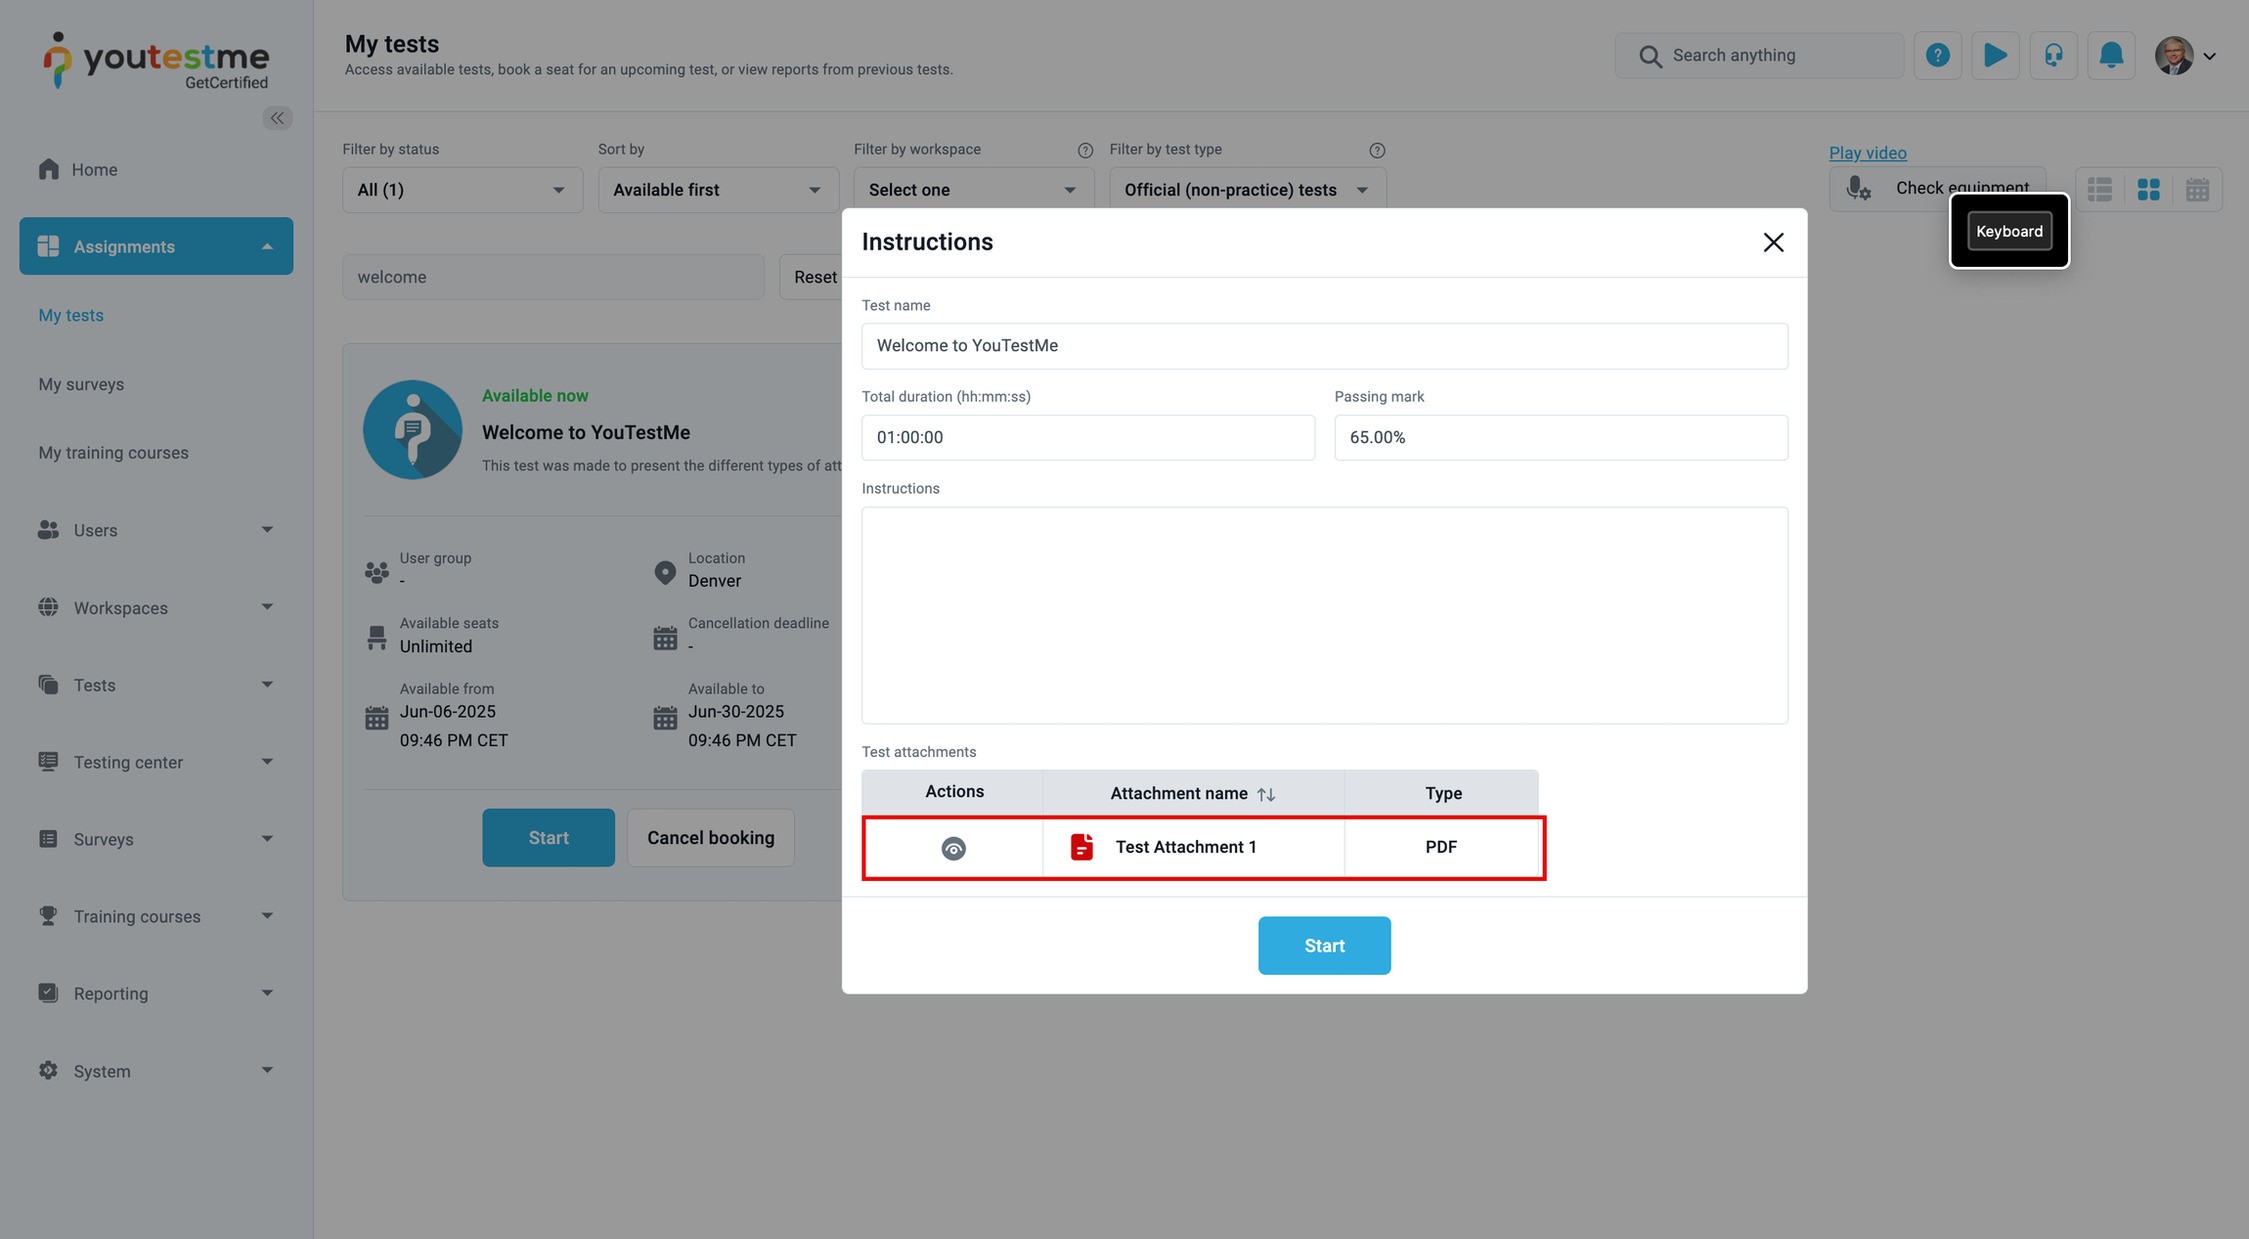
Task: Click the Keyboard tooltip label
Action: click(2009, 231)
